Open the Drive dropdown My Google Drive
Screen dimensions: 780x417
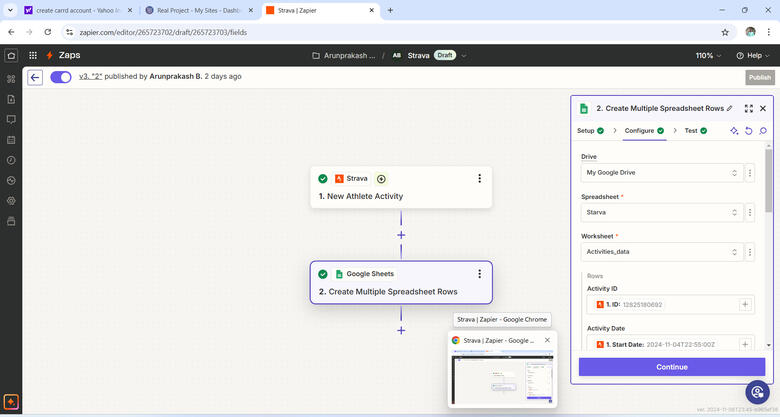click(x=662, y=173)
